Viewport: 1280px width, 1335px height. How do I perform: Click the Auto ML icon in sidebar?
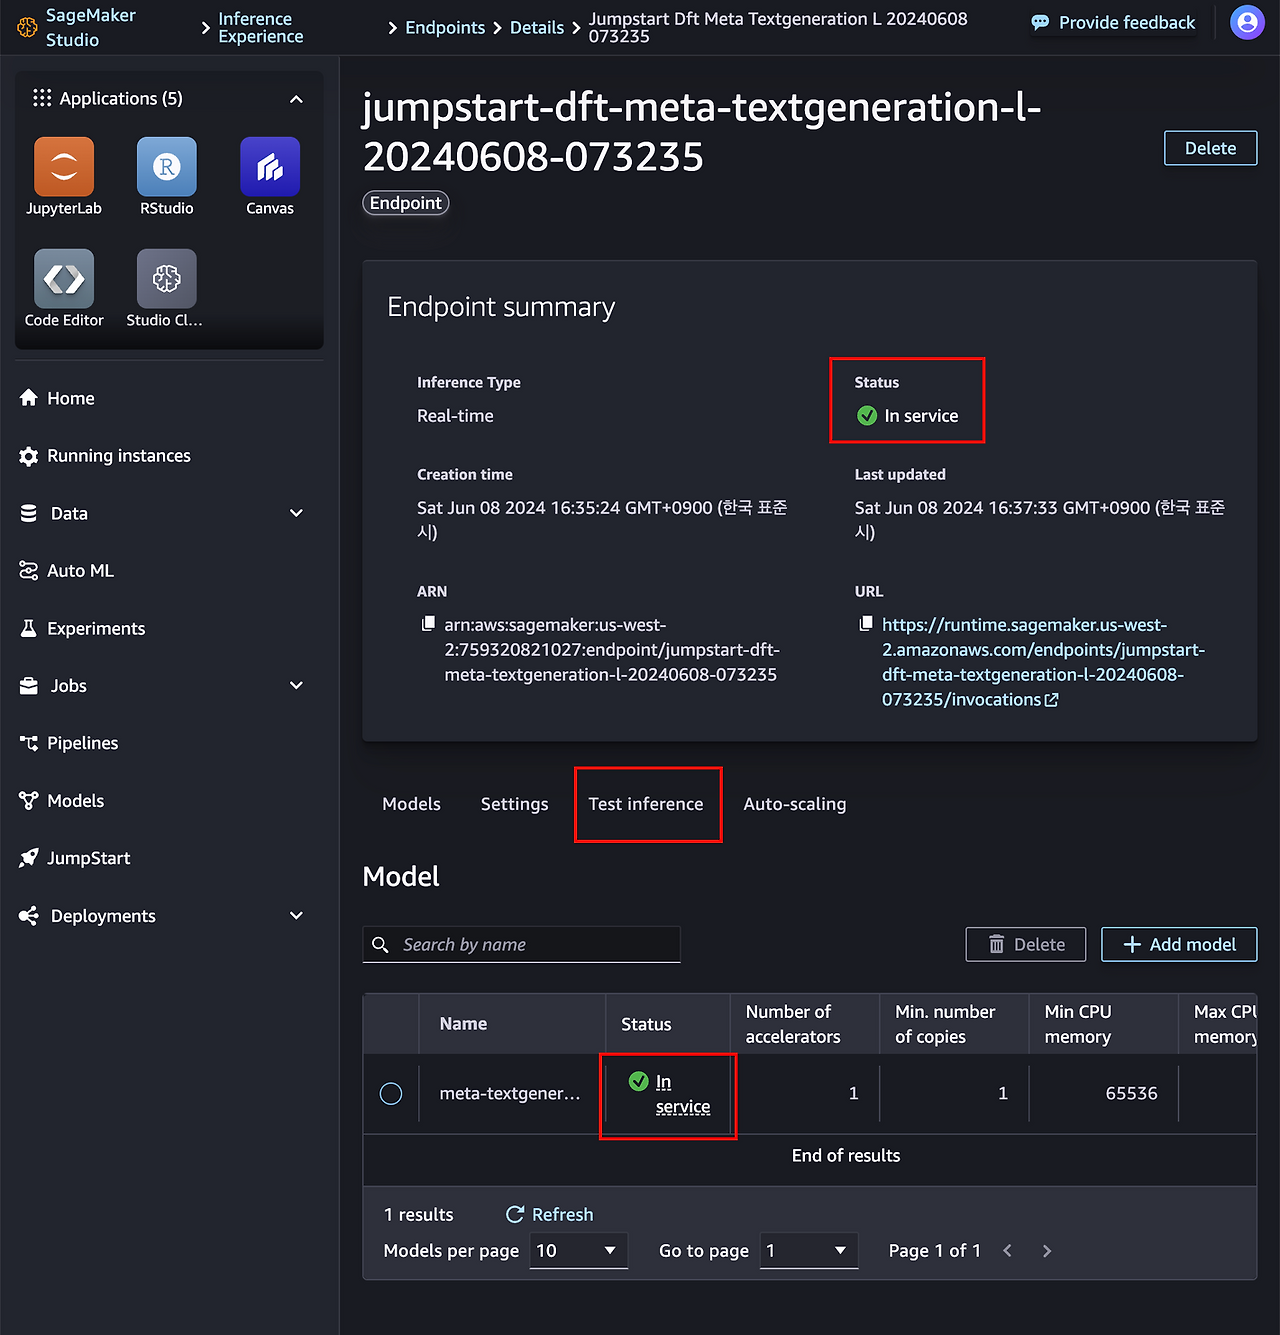(x=29, y=571)
